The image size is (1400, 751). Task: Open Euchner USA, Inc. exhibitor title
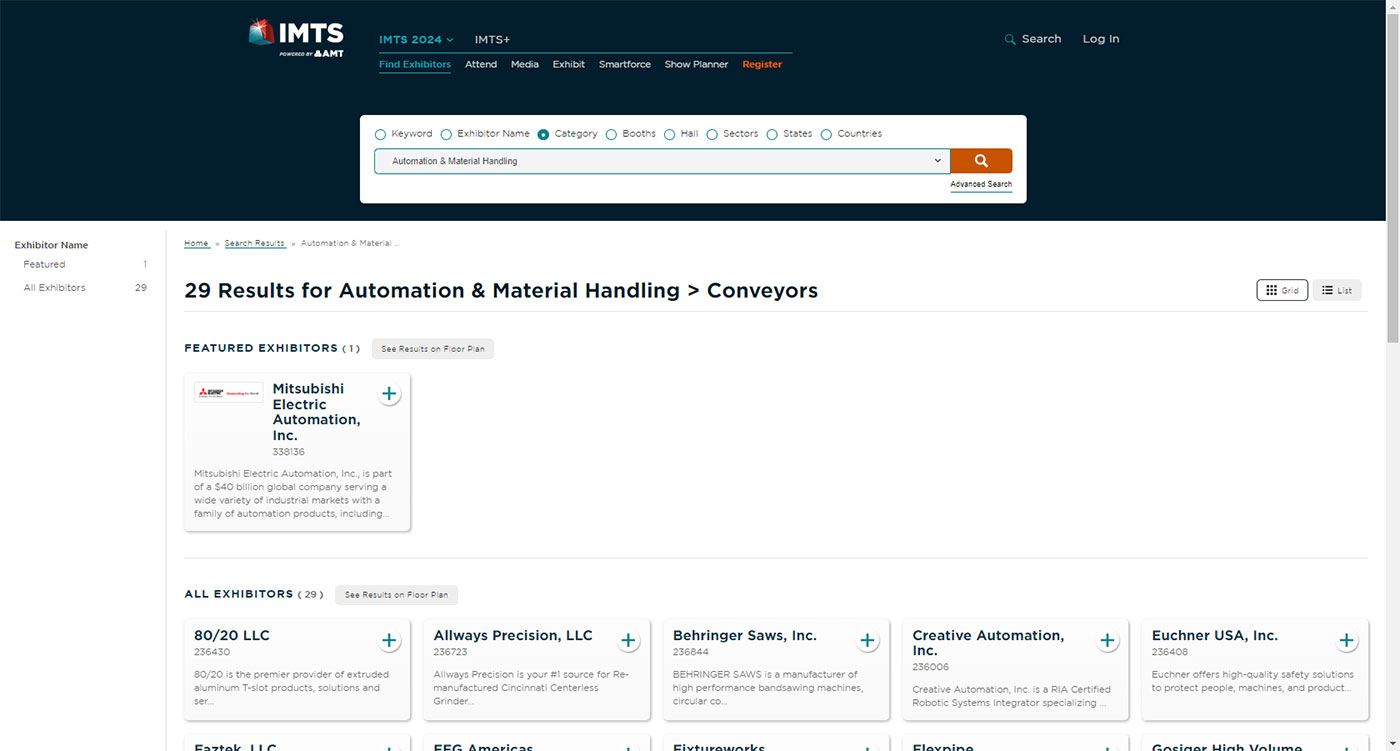(x=1215, y=636)
